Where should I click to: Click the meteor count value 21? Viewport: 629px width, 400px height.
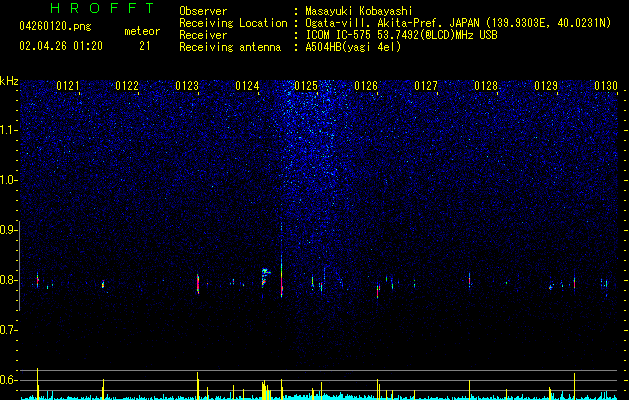[x=145, y=46]
